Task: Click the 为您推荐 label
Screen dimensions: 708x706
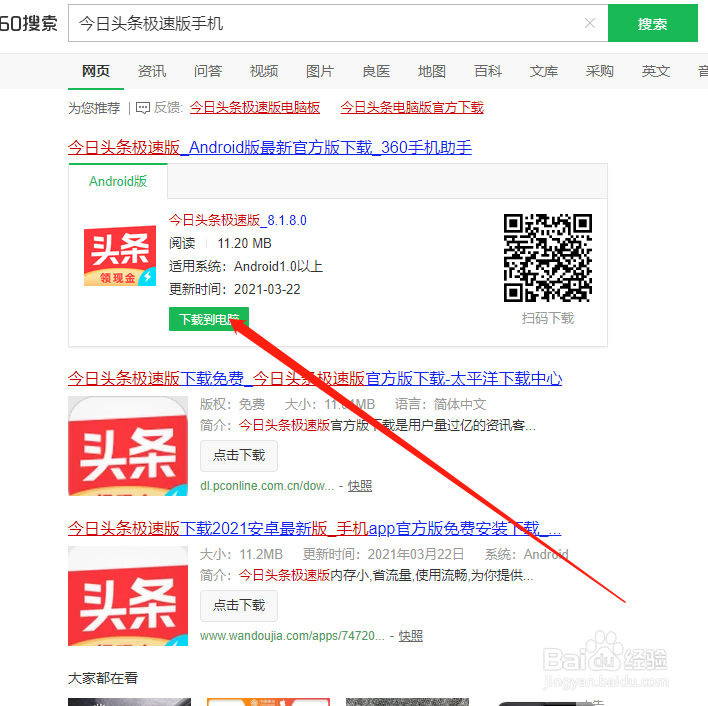Action: point(94,108)
